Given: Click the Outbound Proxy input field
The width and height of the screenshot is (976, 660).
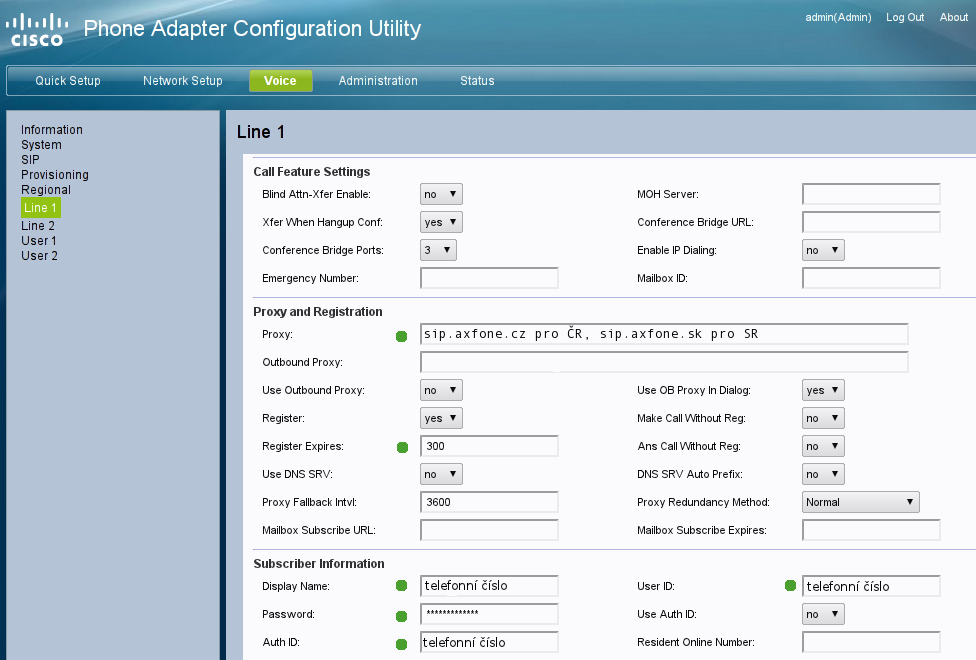Looking at the screenshot, I should [x=664, y=362].
